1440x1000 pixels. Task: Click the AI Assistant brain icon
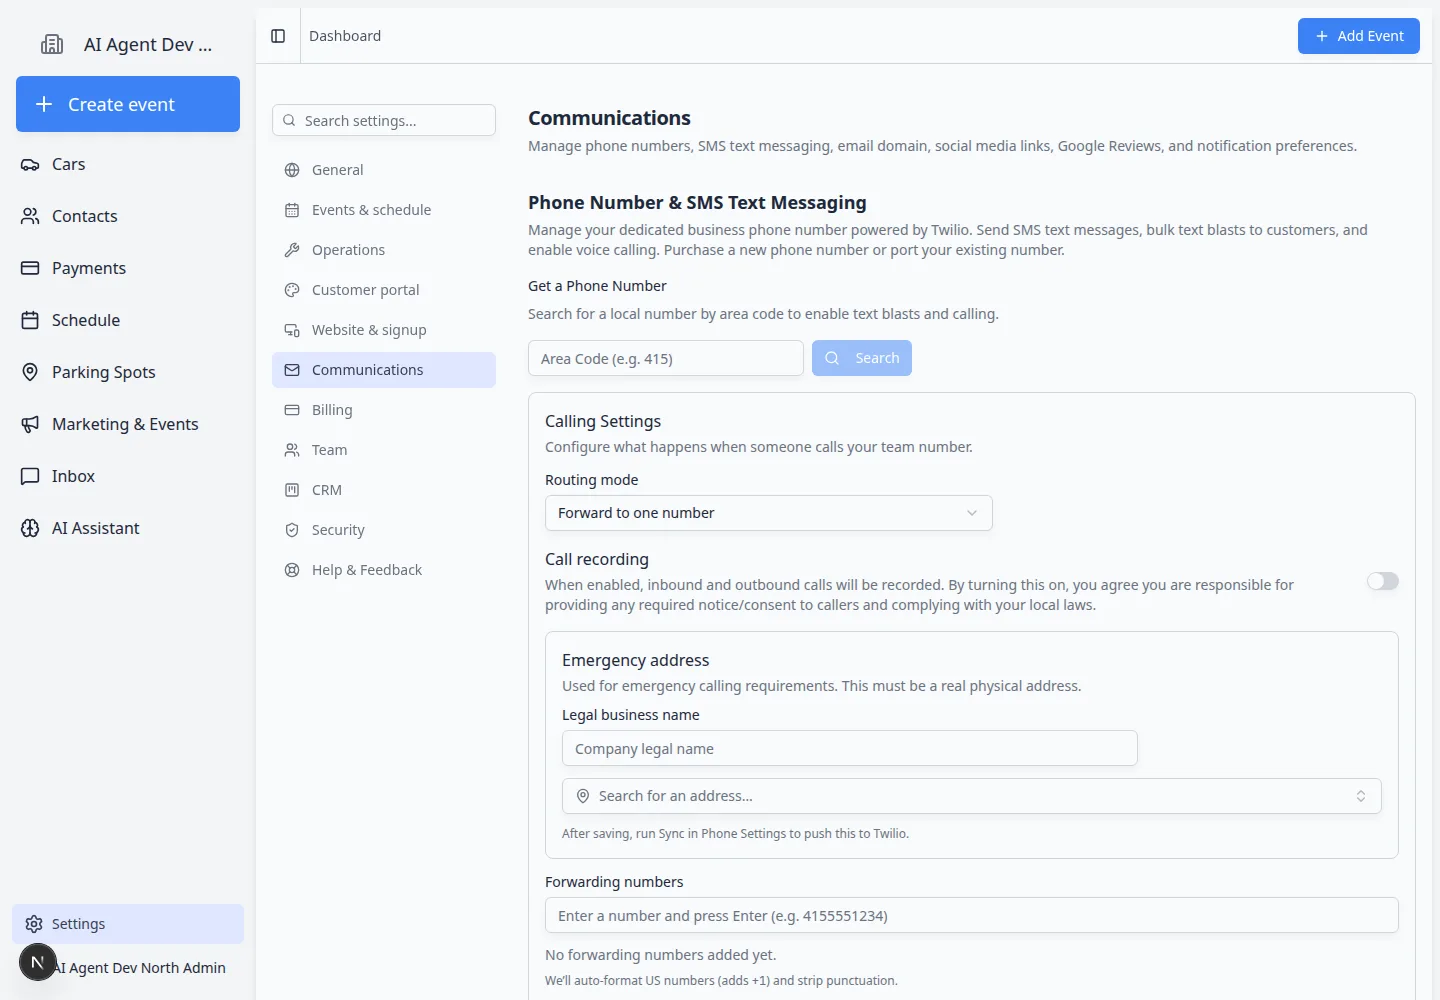point(30,528)
